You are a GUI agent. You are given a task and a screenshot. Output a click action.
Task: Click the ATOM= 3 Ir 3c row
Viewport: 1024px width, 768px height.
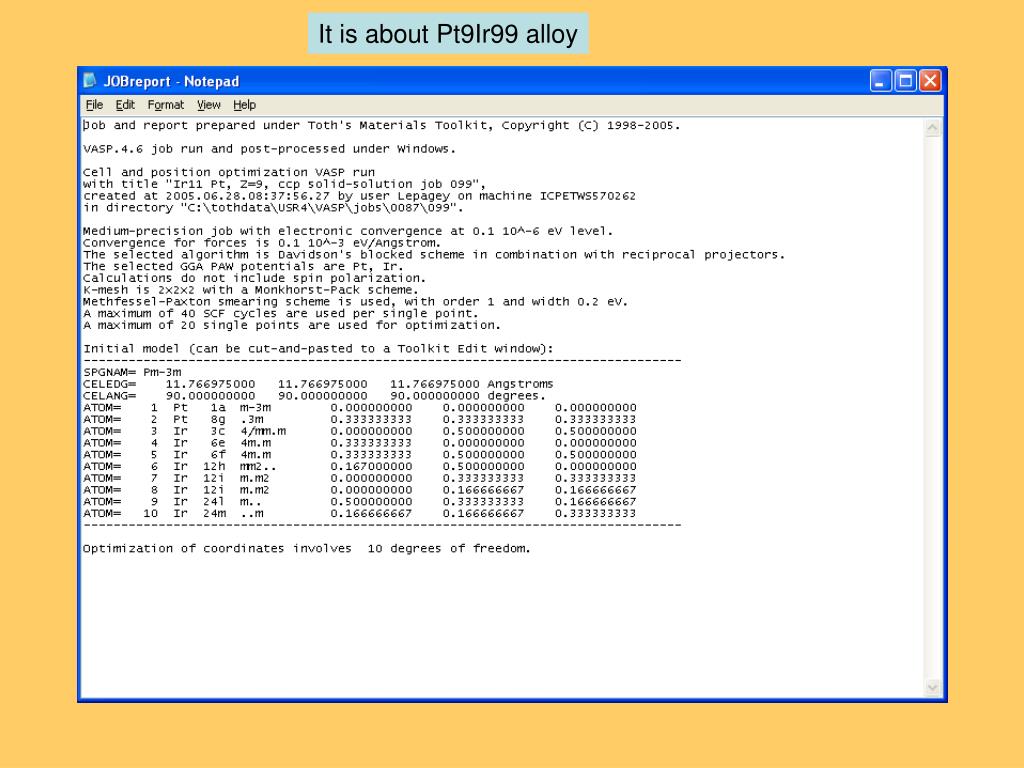tap(360, 431)
